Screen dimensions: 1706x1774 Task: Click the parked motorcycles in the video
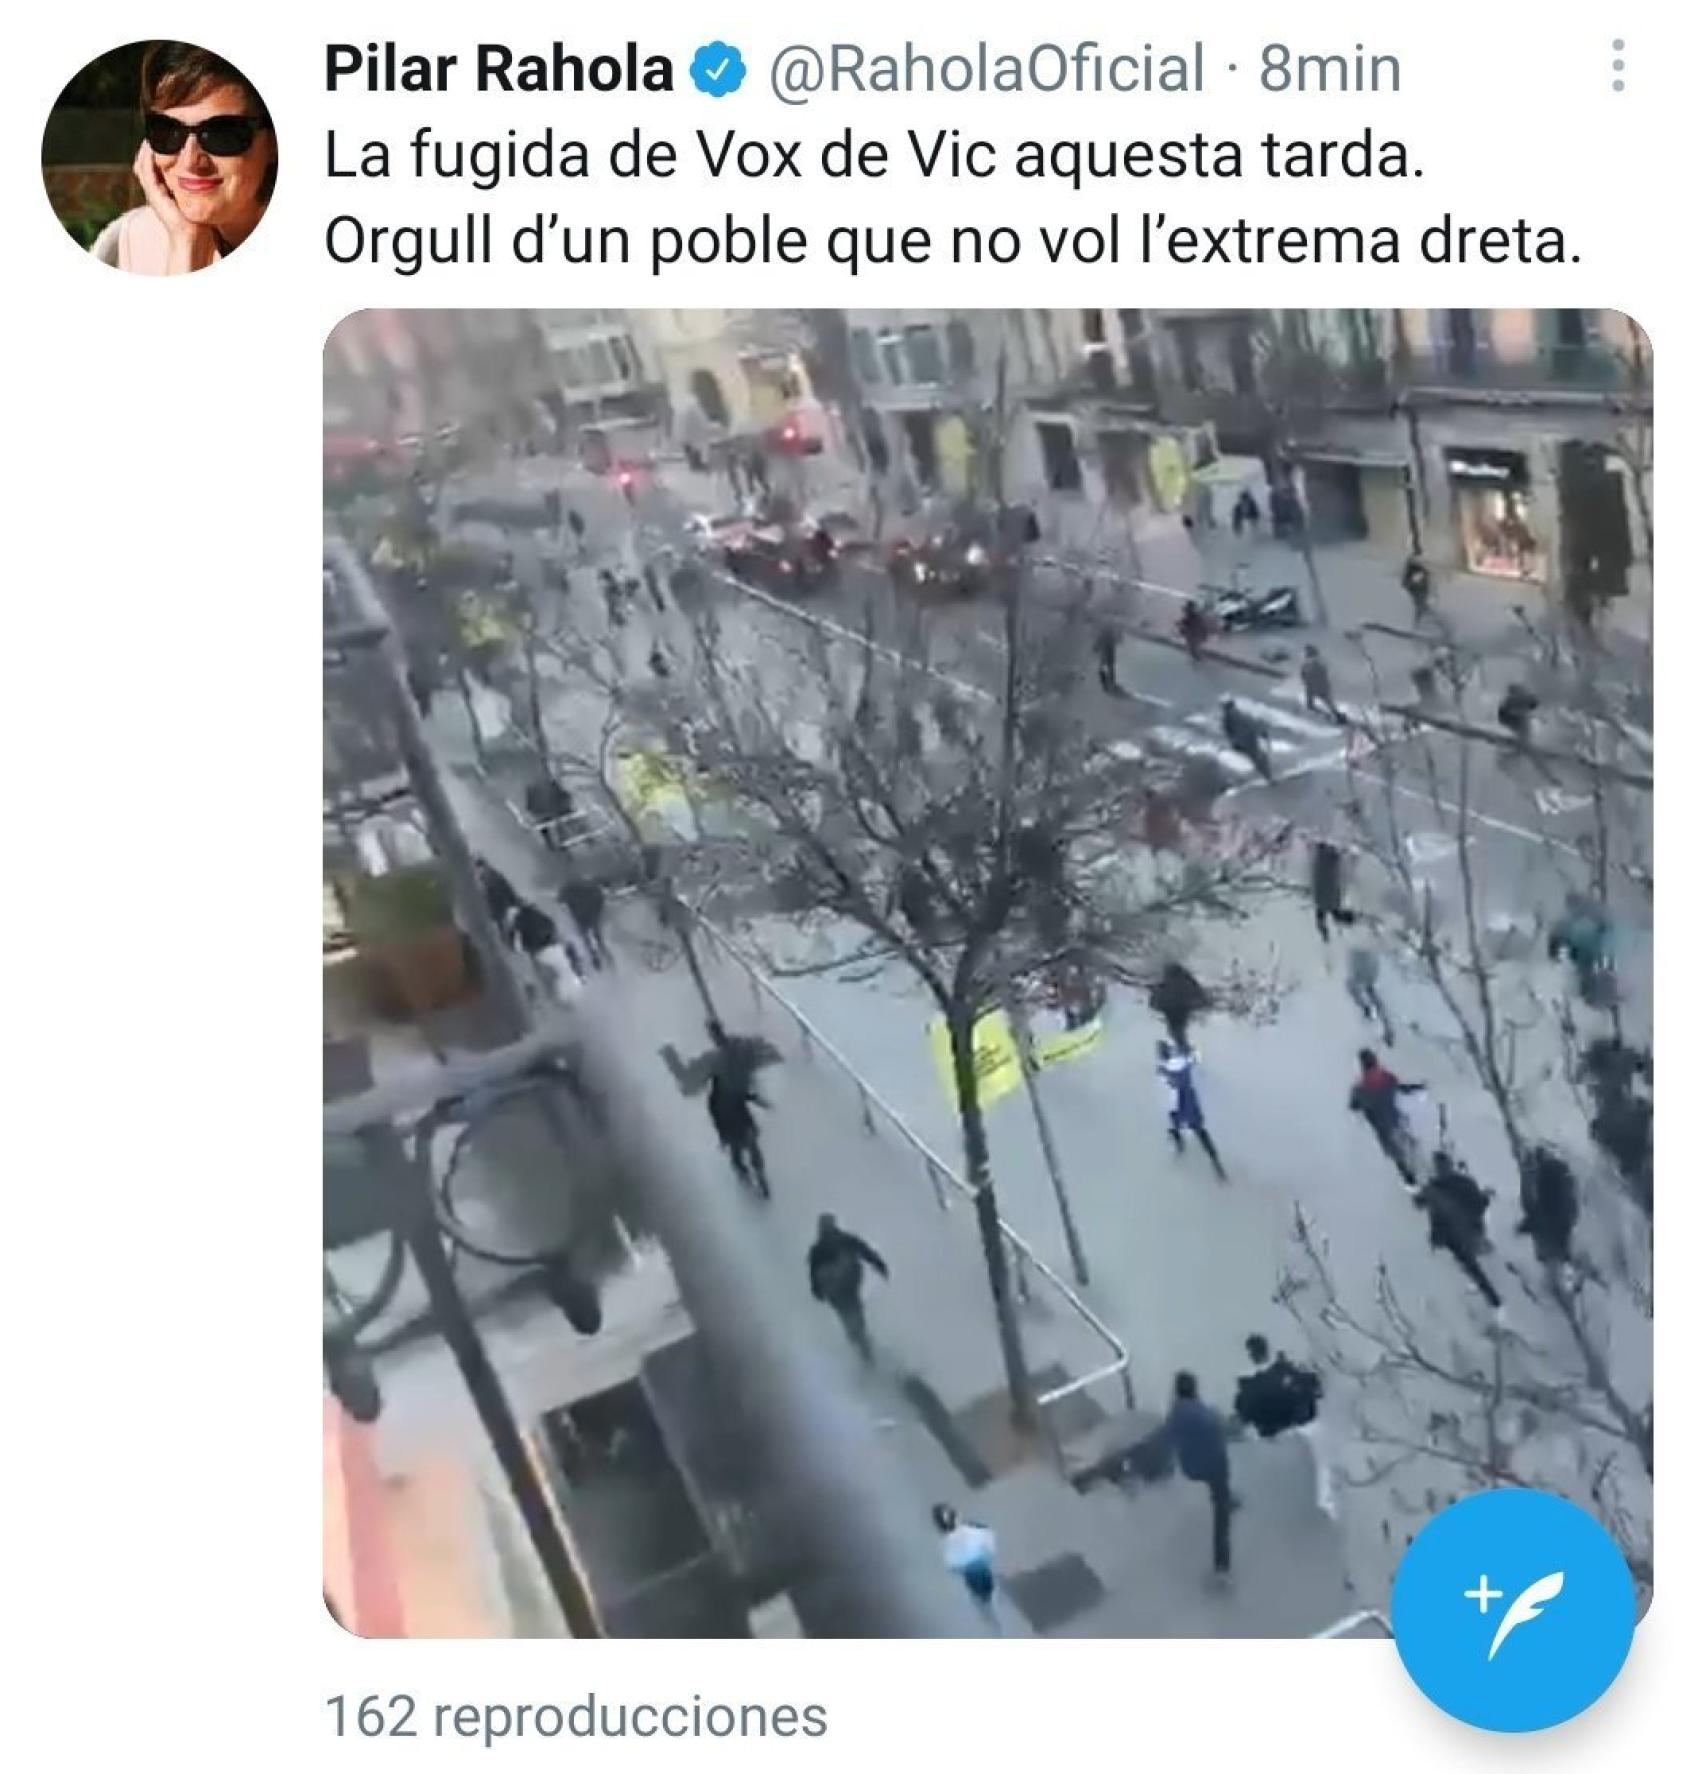(x=1246, y=608)
